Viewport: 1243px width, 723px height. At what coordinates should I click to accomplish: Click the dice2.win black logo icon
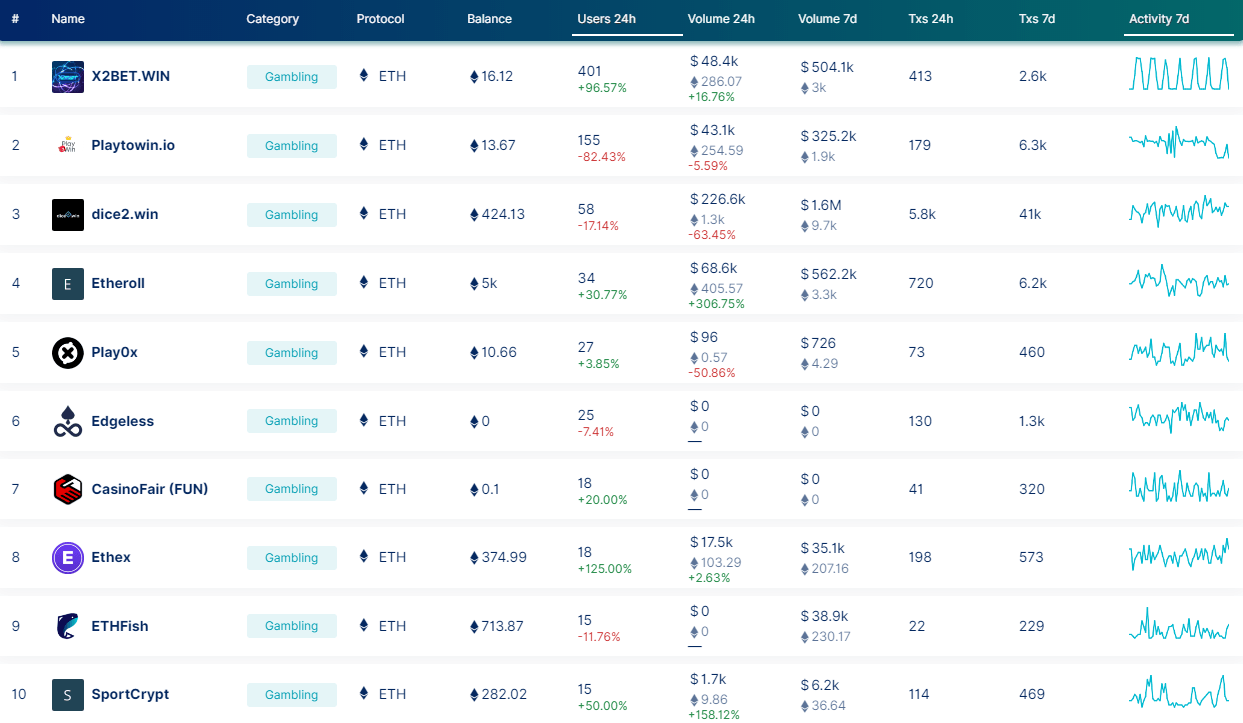[x=68, y=215]
